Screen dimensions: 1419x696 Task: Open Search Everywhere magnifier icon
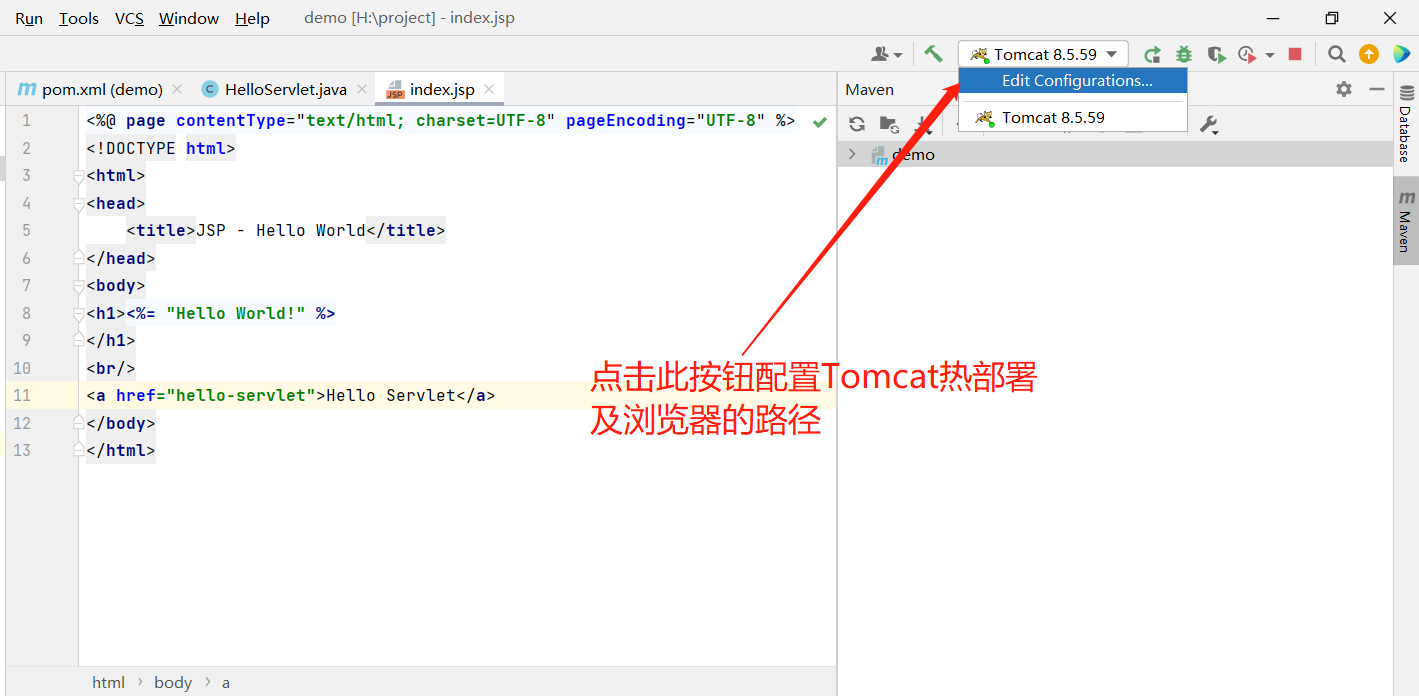pos(1336,54)
